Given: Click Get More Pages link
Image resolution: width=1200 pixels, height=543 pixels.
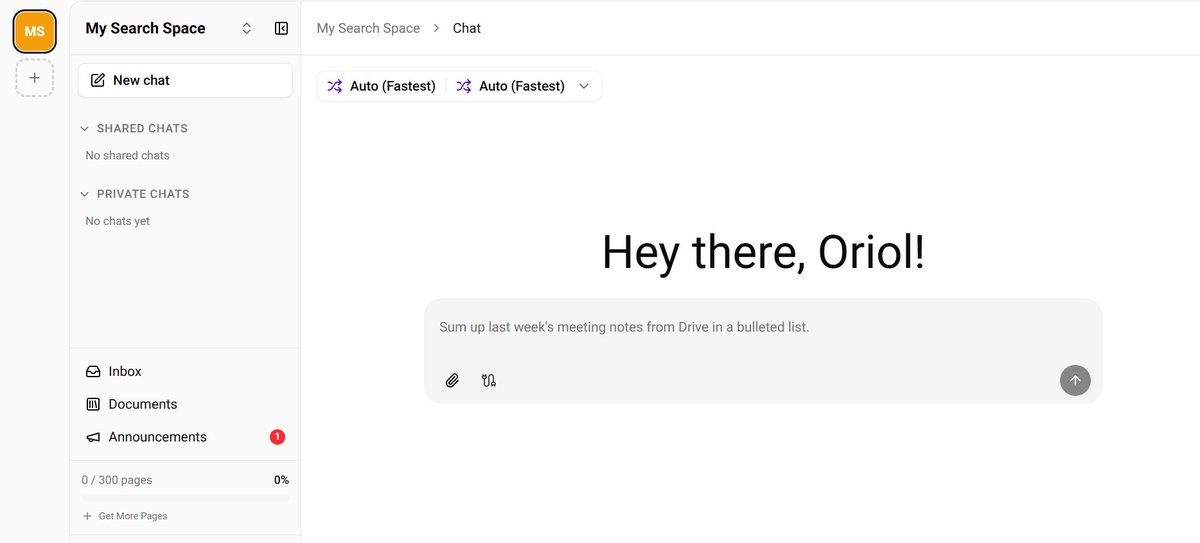Looking at the screenshot, I should pos(125,516).
